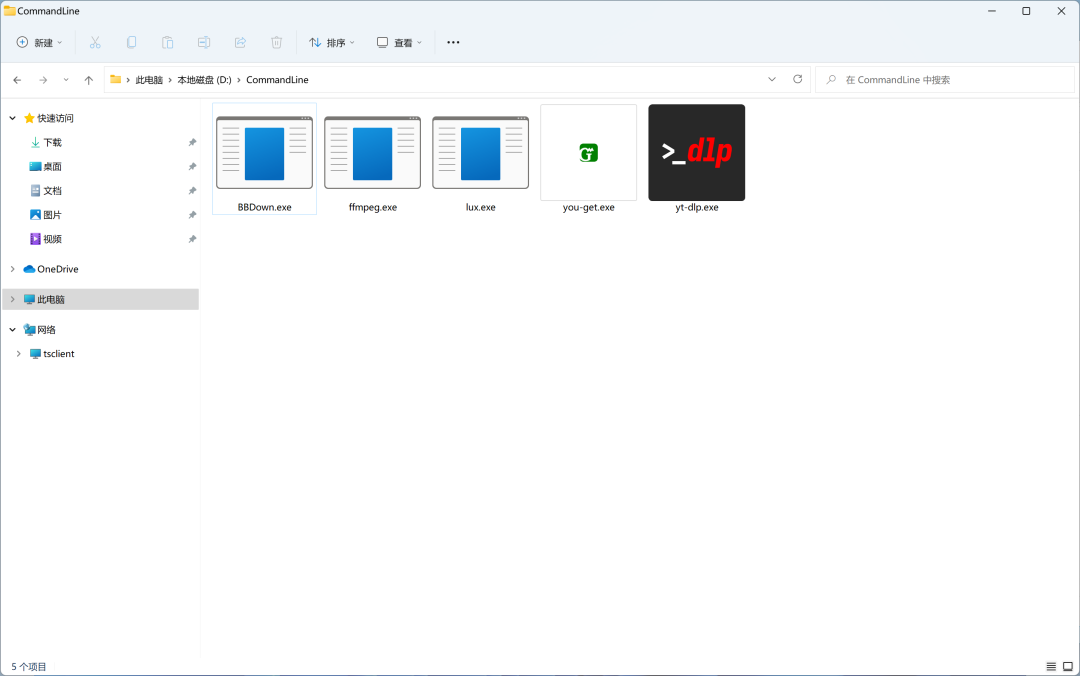Click the Delete trash can icon
The width and height of the screenshot is (1080, 676).
coord(276,43)
